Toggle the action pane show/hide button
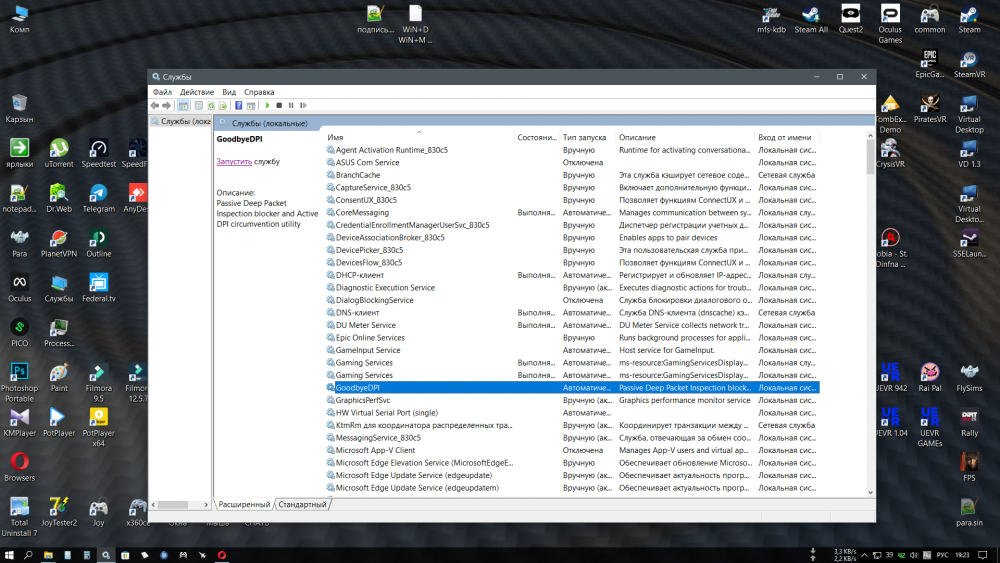 pos(251,105)
